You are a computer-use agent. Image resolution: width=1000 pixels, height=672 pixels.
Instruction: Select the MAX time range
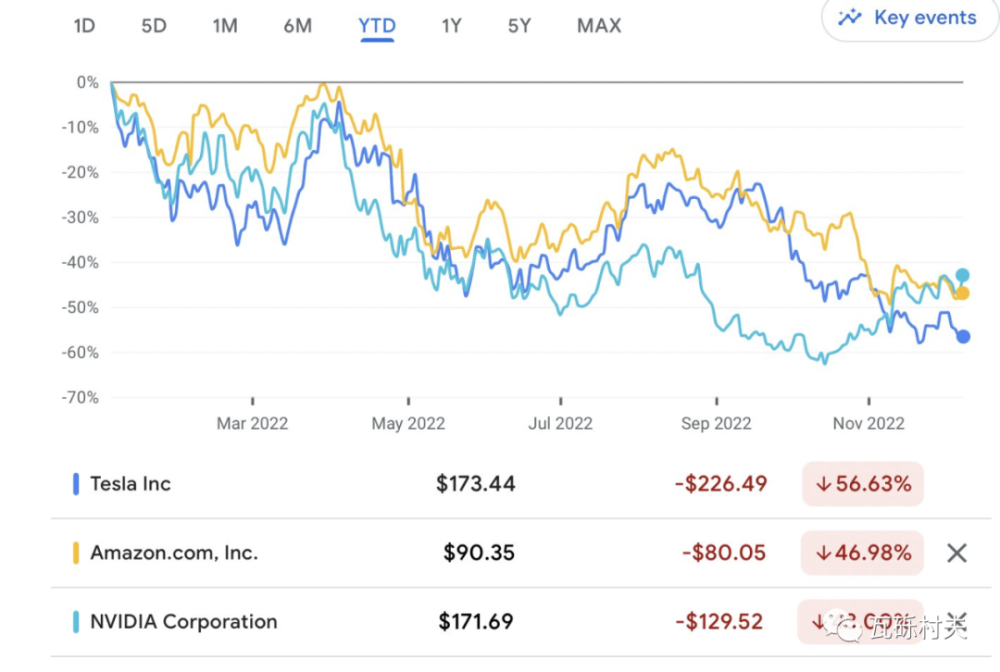[599, 26]
